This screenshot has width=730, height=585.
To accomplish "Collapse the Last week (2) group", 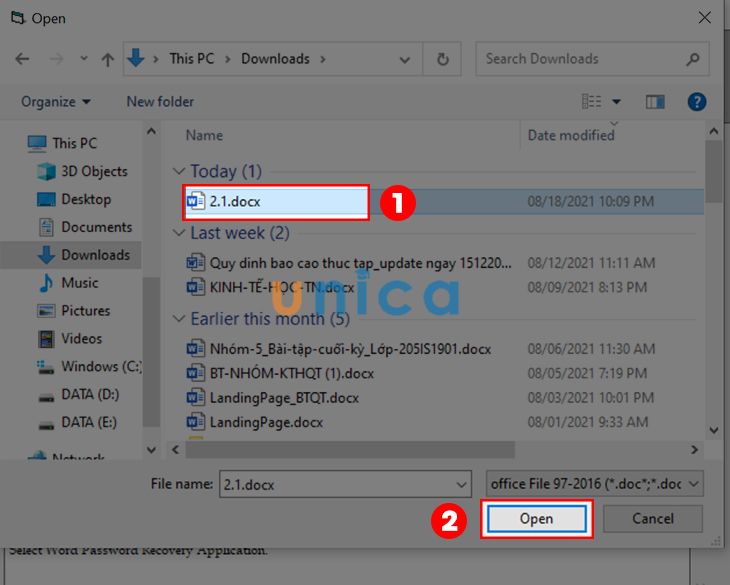I will [179, 233].
